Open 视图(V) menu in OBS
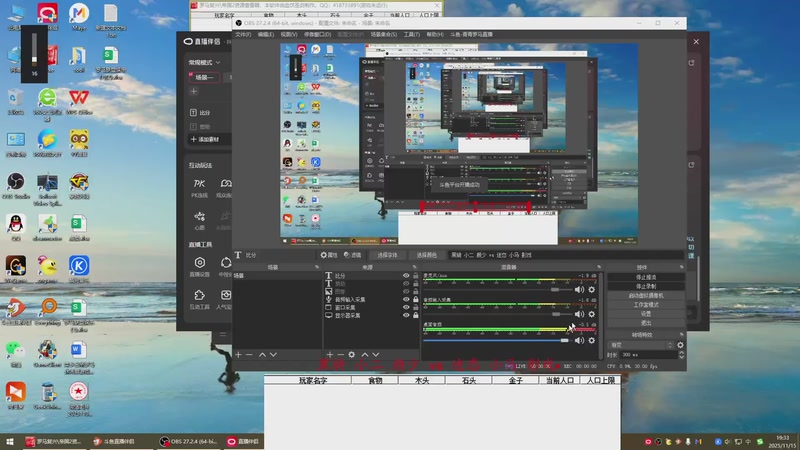The width and height of the screenshot is (800, 450). [289, 34]
